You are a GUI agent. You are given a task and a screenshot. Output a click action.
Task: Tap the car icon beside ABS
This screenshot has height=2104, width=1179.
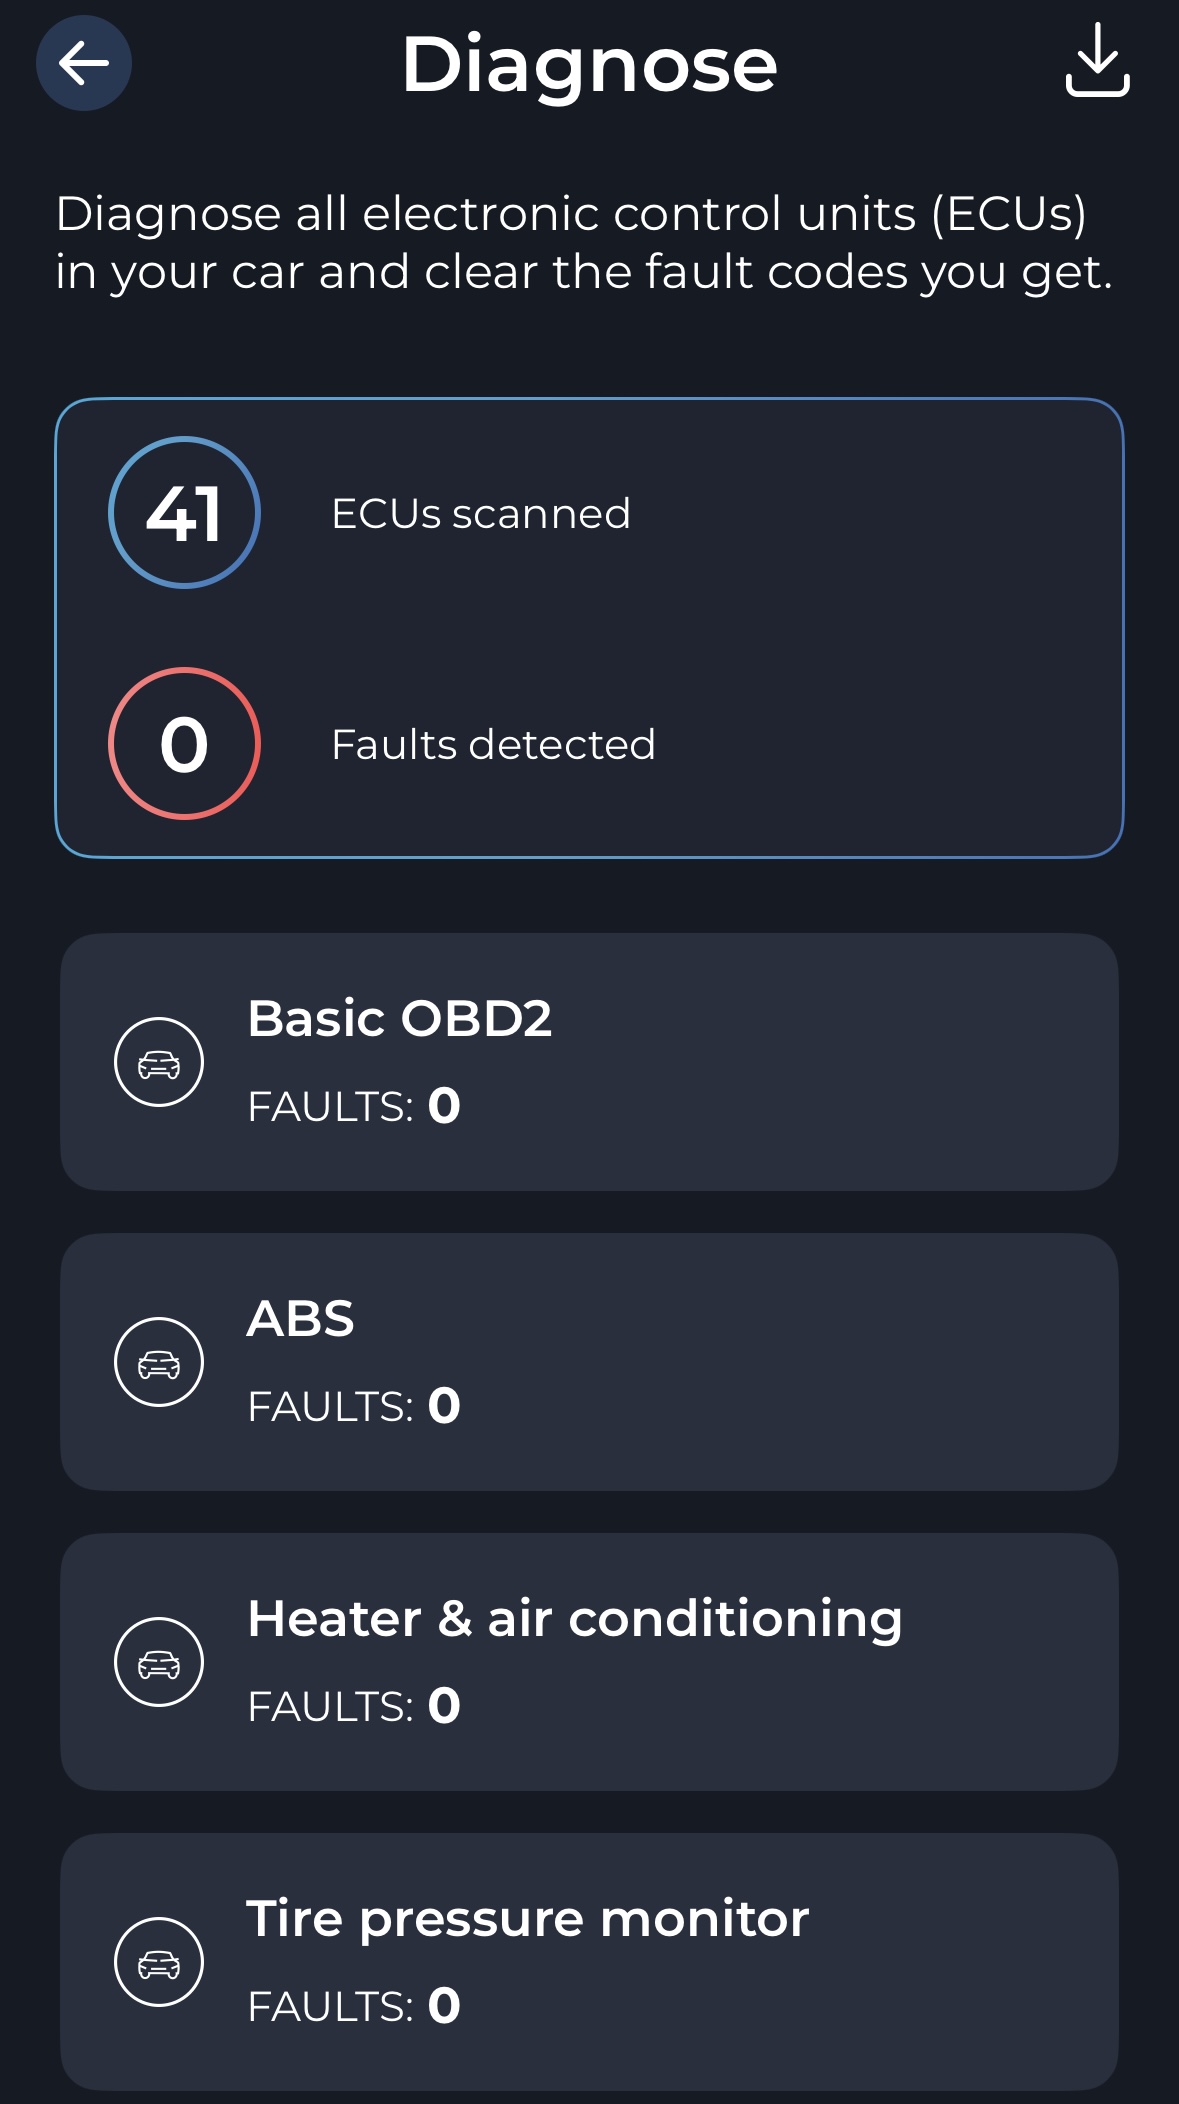point(159,1362)
